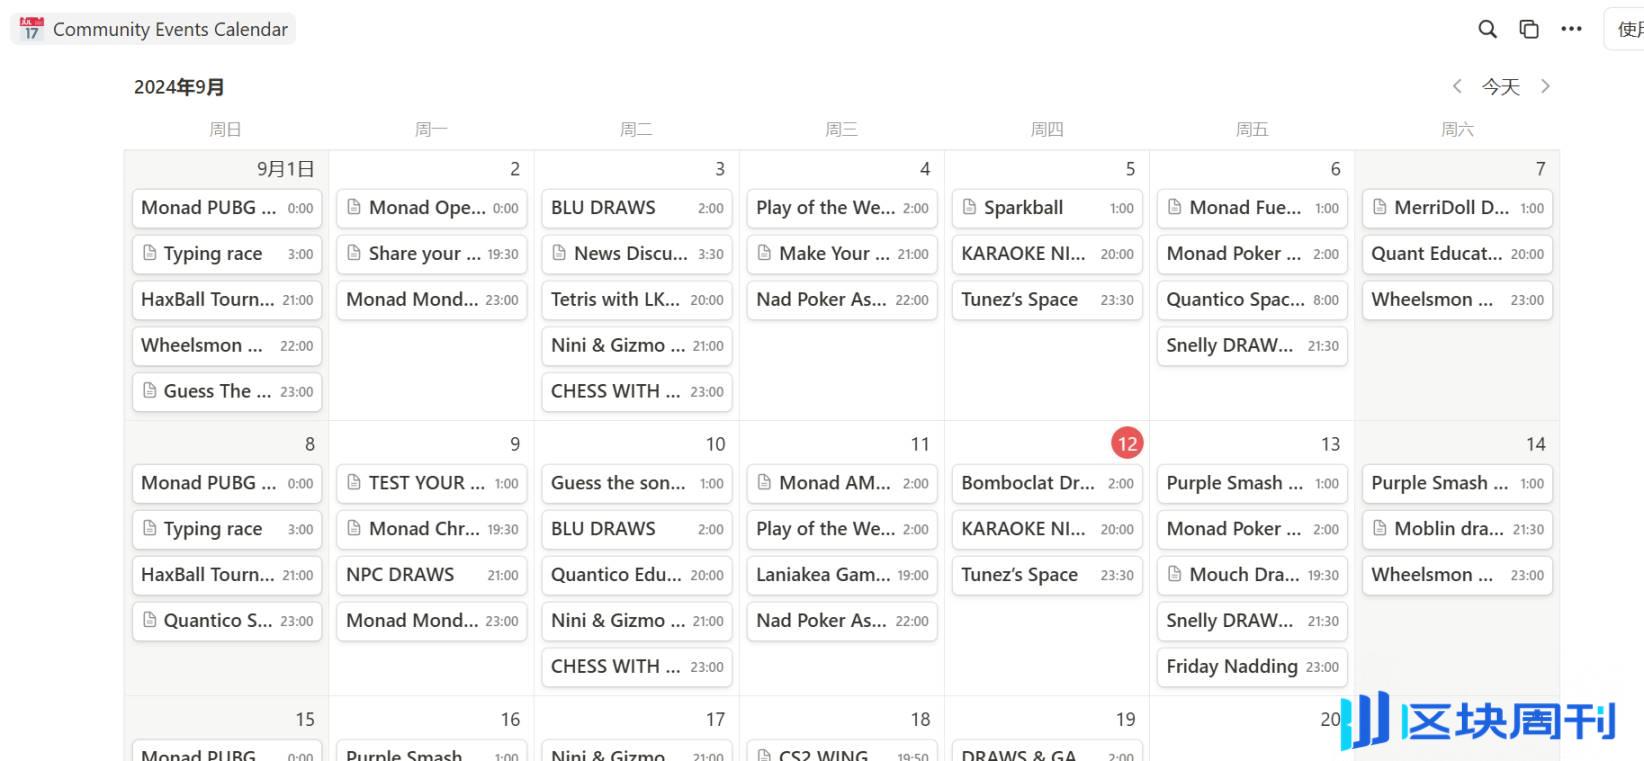This screenshot has height=761, width=1644.
Task: Open Quant Educat... event on September 7
Action: tap(1457, 254)
